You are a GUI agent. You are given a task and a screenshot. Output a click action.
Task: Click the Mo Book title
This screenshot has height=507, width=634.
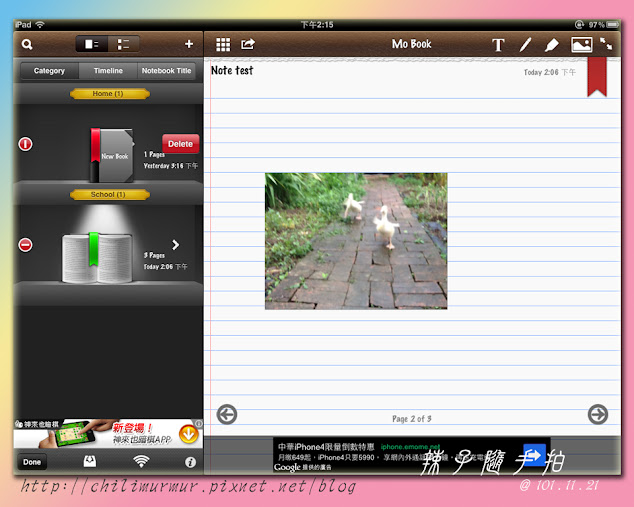click(x=412, y=44)
